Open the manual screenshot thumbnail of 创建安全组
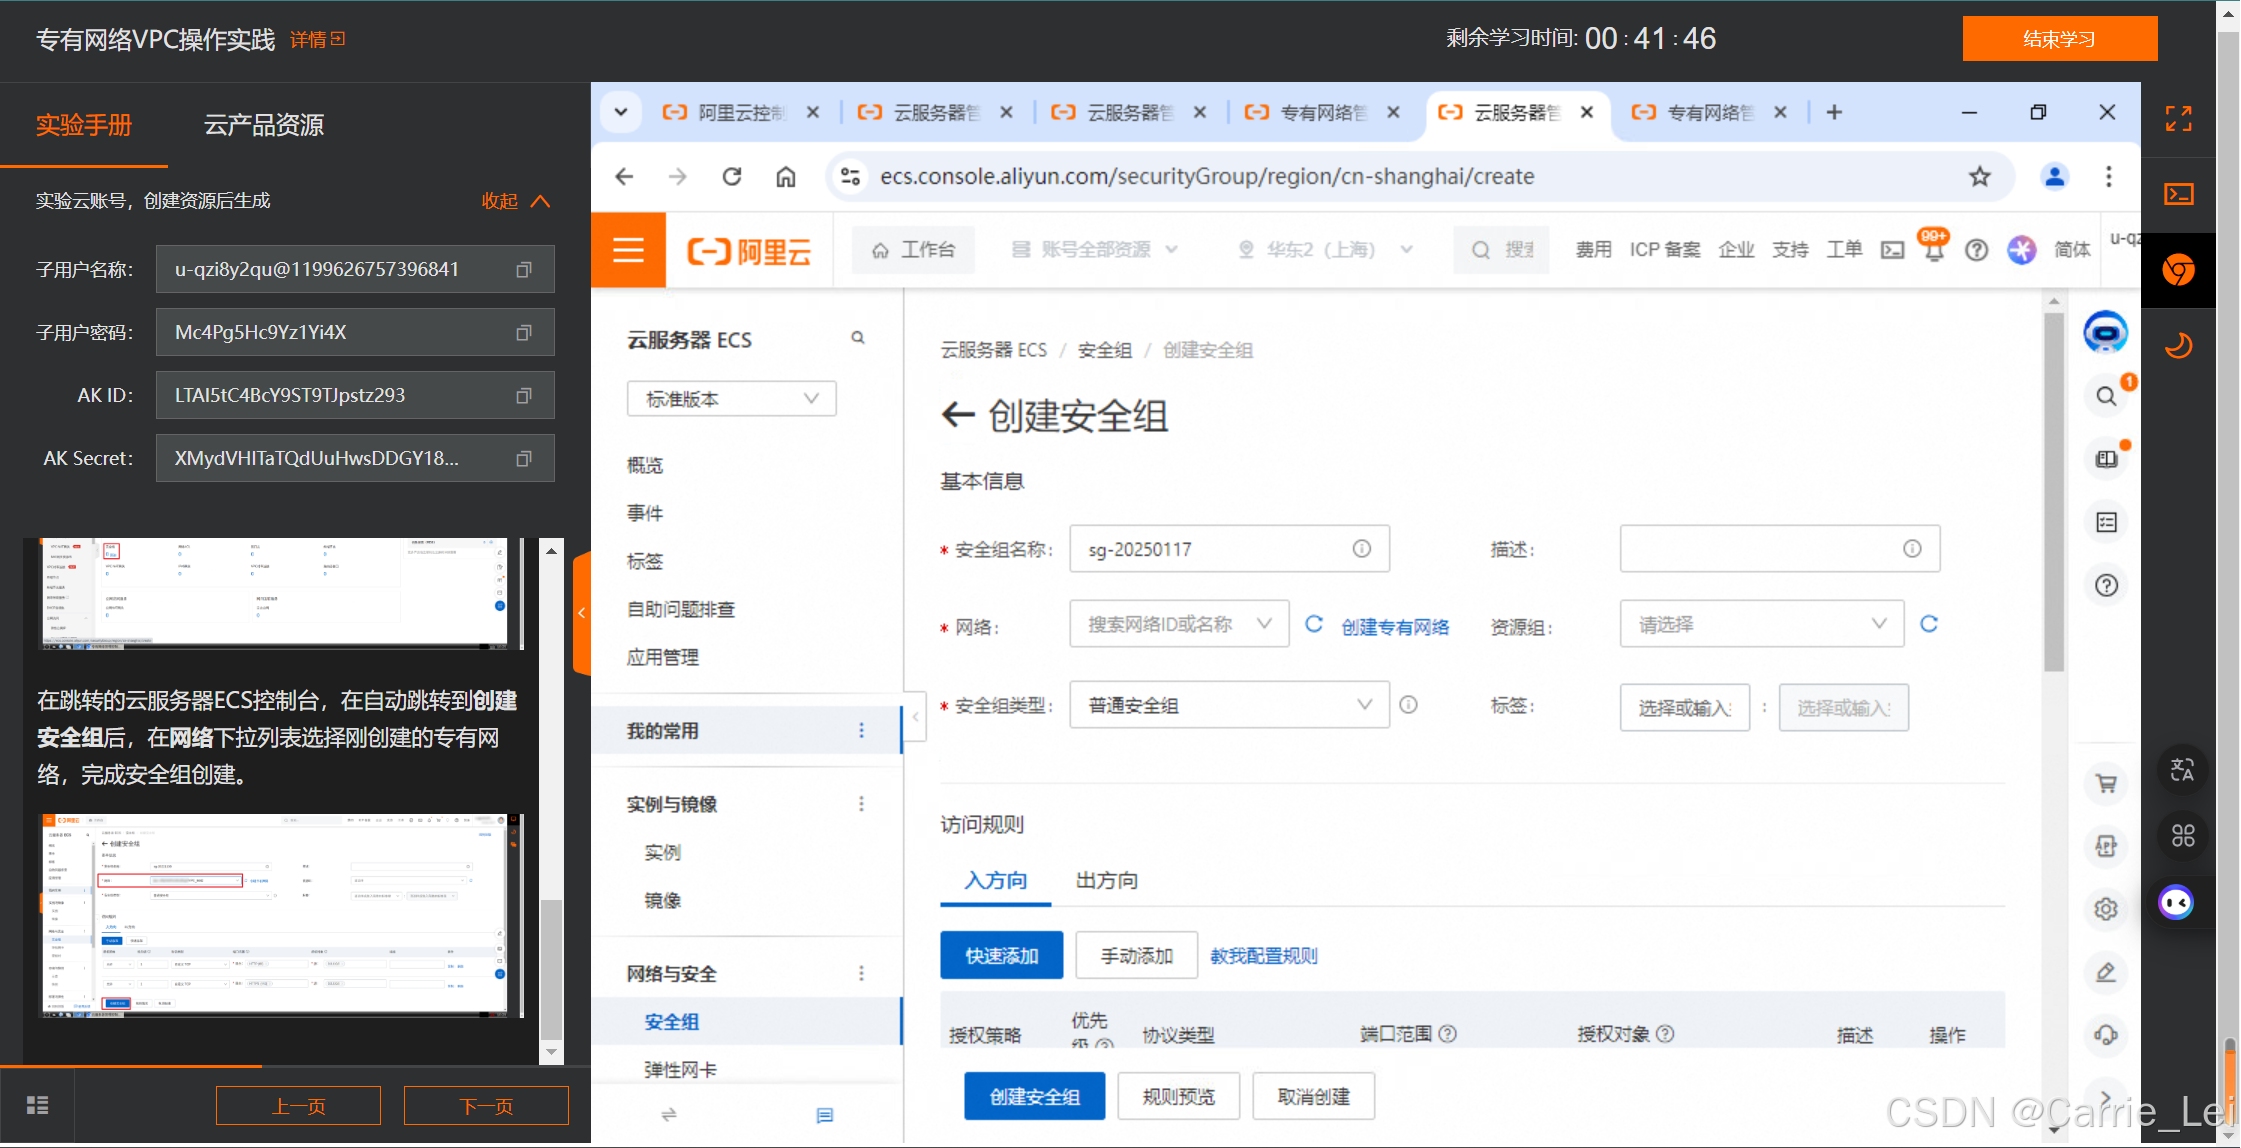The width and height of the screenshot is (2241, 1148). (x=281, y=916)
